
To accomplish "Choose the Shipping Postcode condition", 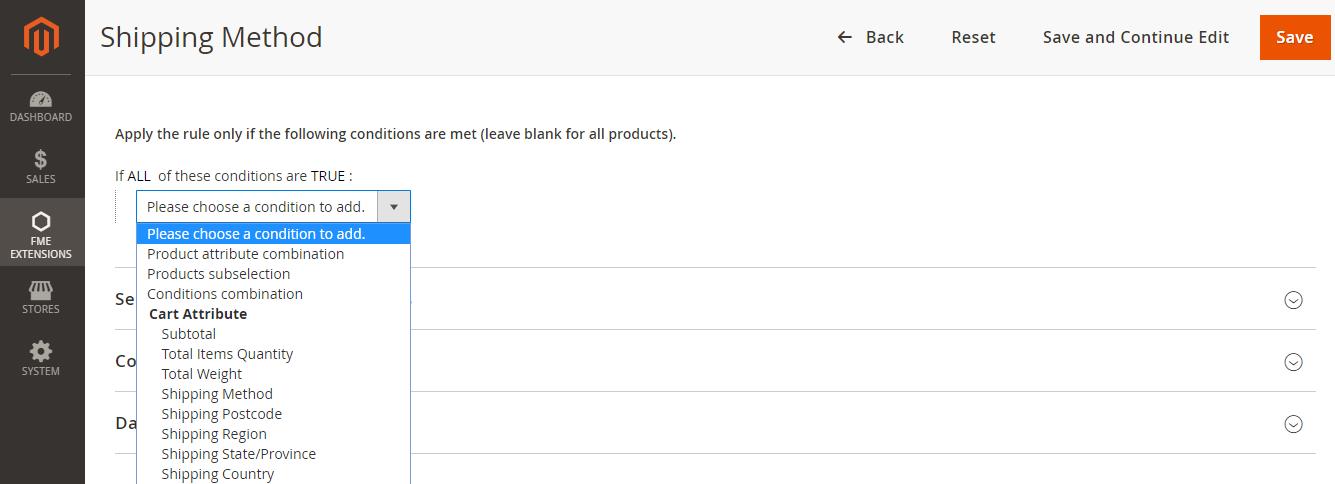I will click(221, 414).
